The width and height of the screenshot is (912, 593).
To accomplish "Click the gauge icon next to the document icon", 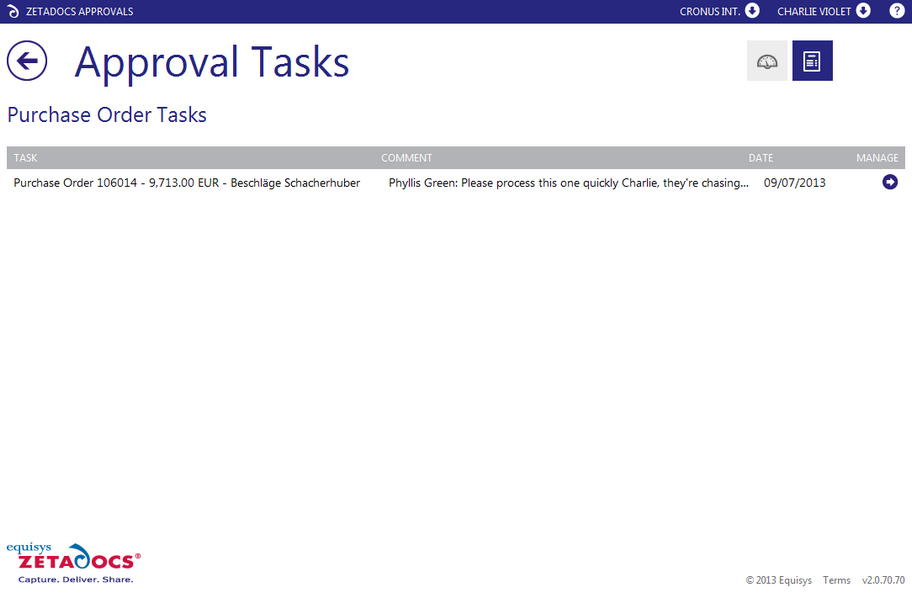I will [766, 60].
